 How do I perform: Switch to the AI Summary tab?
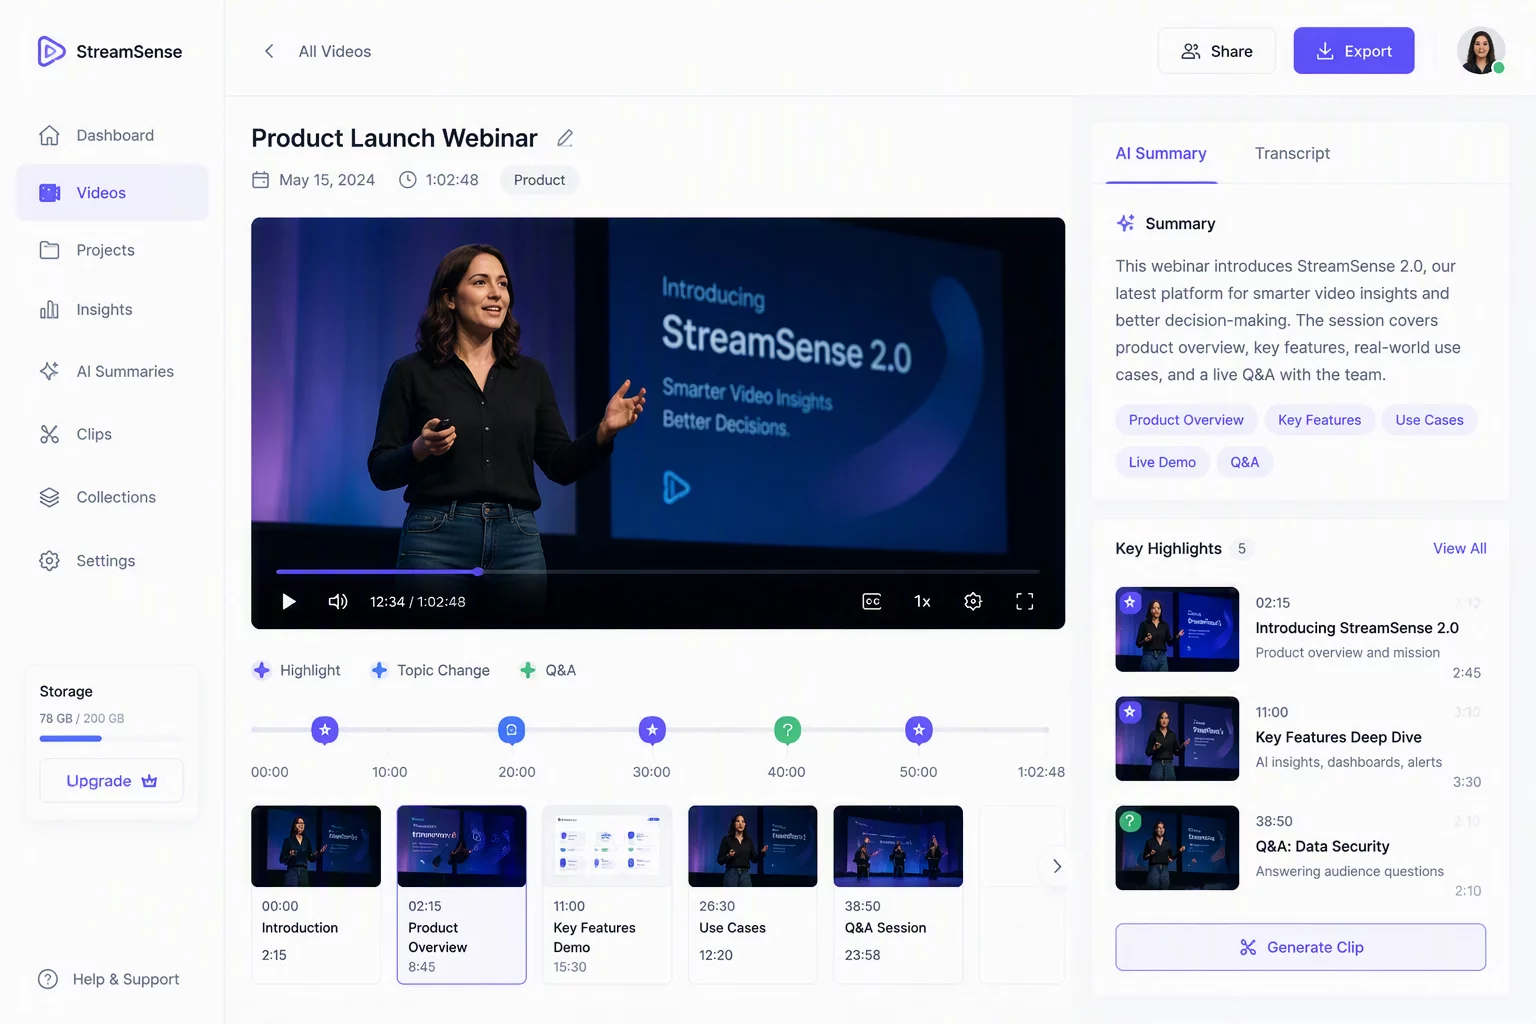(x=1161, y=153)
